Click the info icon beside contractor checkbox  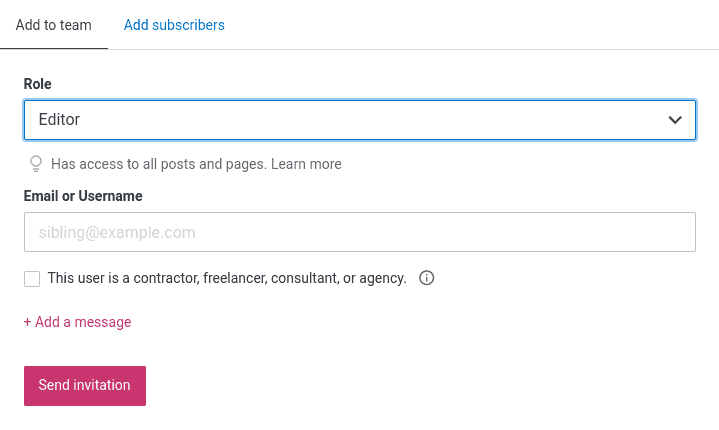coord(426,278)
